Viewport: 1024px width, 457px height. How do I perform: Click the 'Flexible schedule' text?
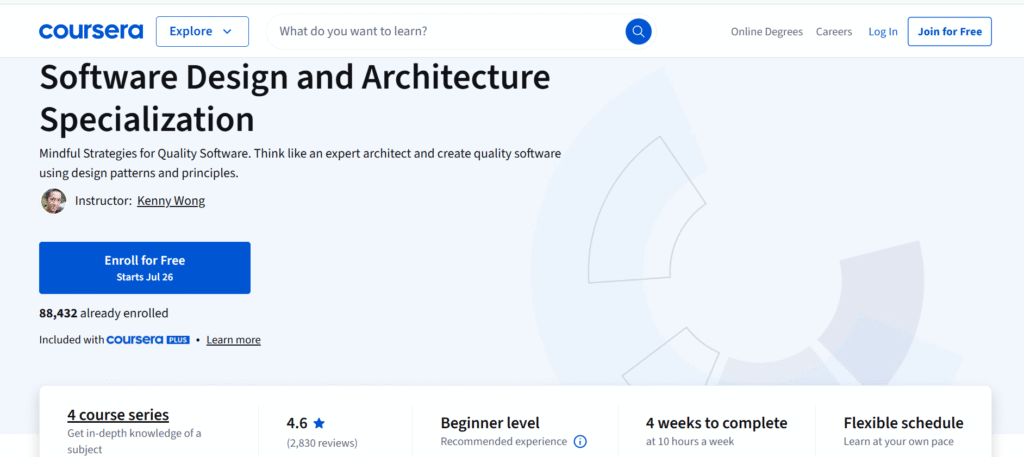click(x=903, y=423)
